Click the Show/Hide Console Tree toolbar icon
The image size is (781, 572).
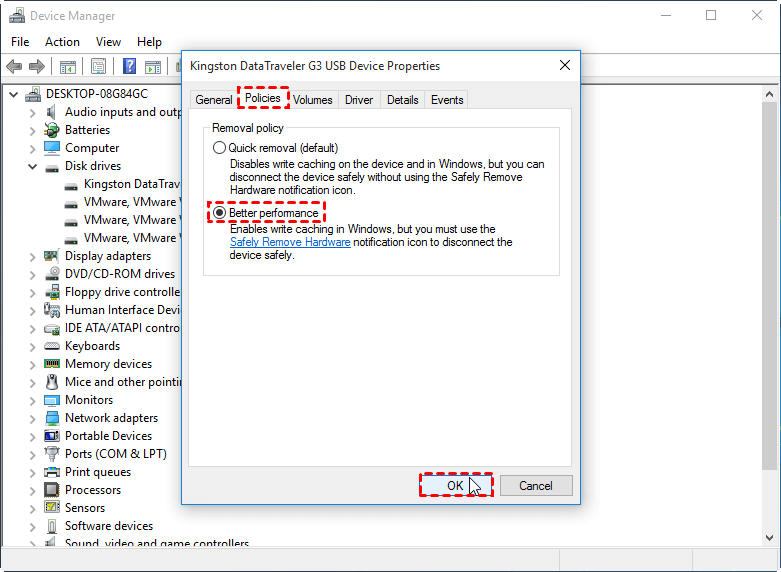point(68,66)
